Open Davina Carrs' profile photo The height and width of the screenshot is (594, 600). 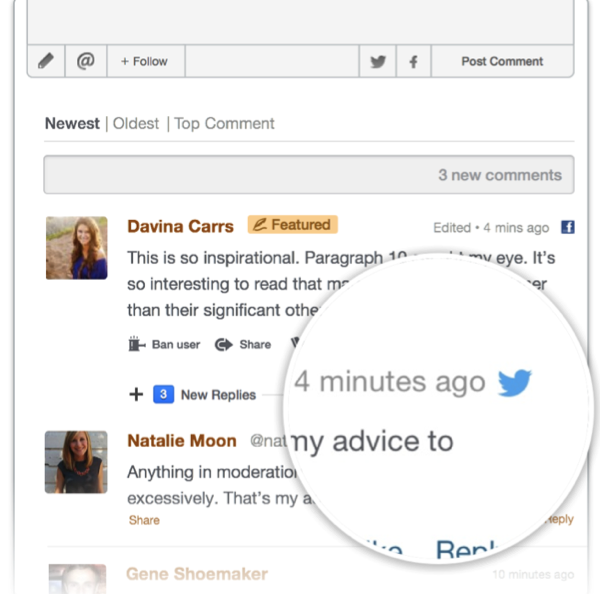pyautogui.click(x=77, y=248)
